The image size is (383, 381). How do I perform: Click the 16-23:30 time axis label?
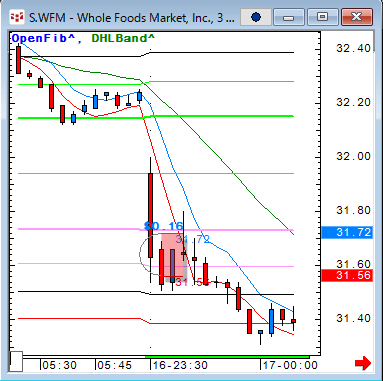click(x=180, y=365)
